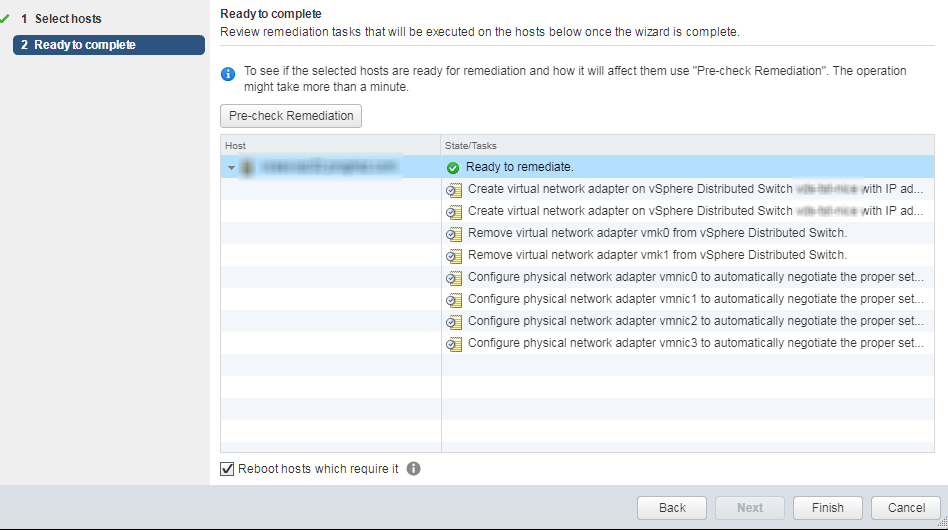Click the Host column header
The width and height of the screenshot is (948, 530).
[236, 146]
